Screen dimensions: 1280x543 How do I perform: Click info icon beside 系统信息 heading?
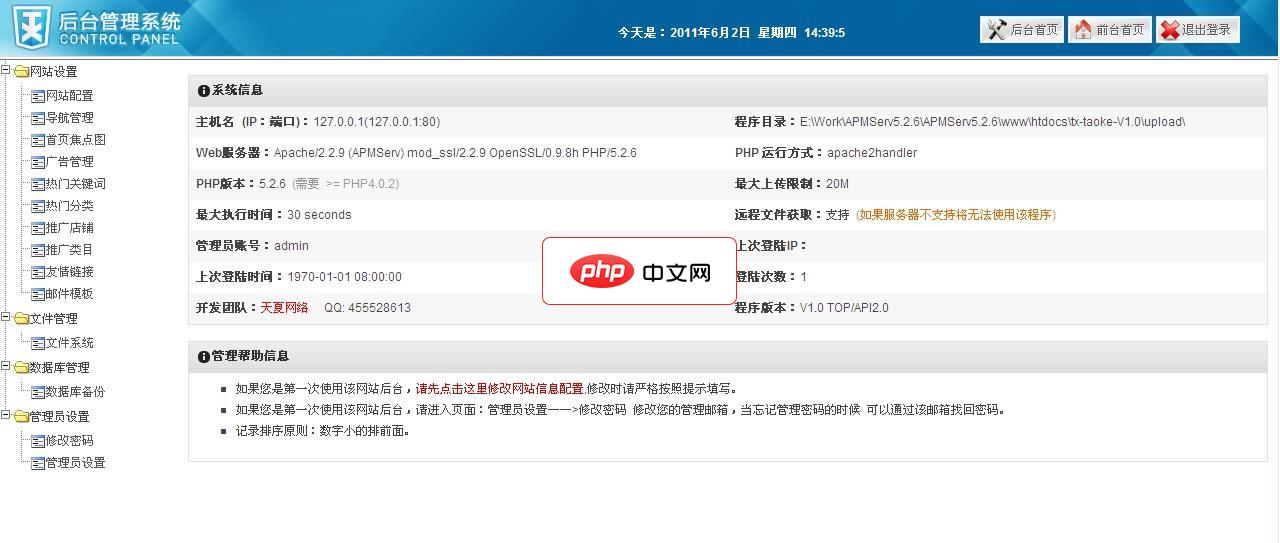click(204, 90)
